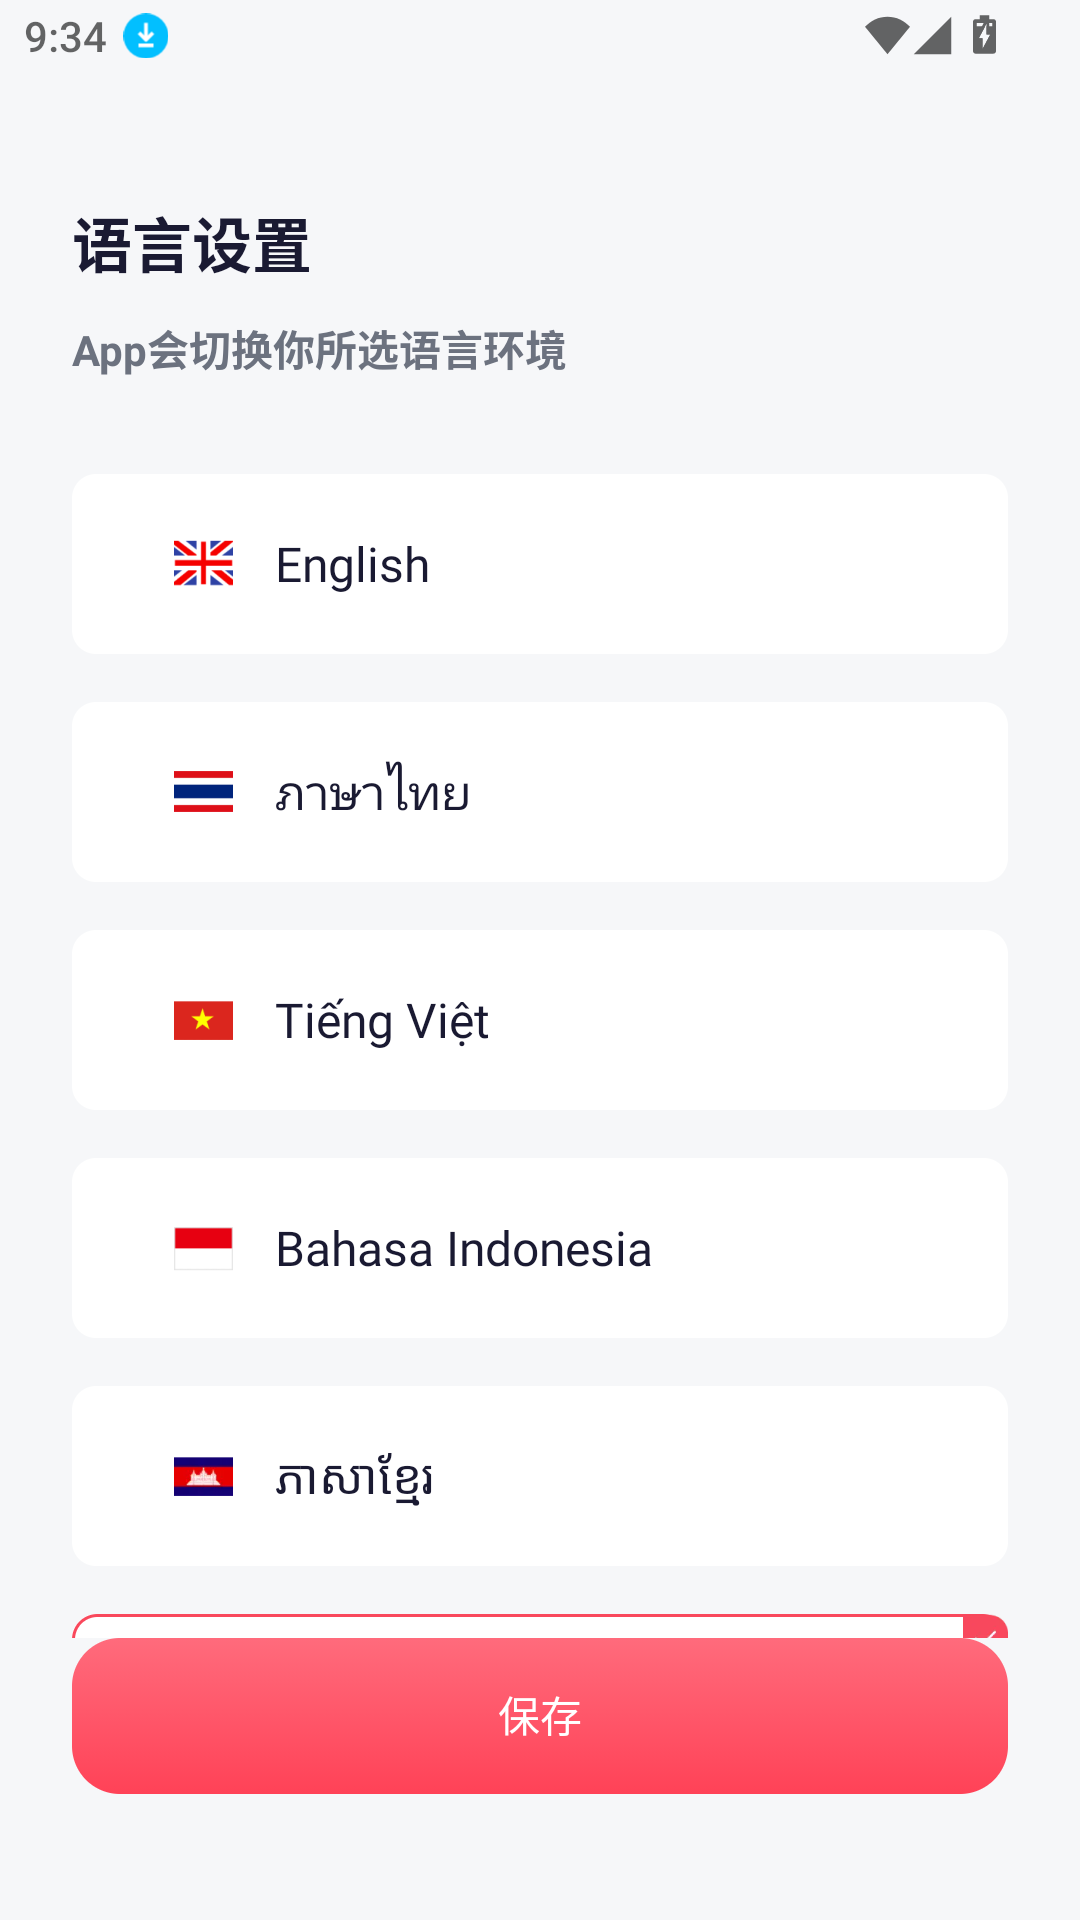Screen dimensions: 1080x1920
Task: Select ภาษาไทย language option
Action: coord(540,792)
